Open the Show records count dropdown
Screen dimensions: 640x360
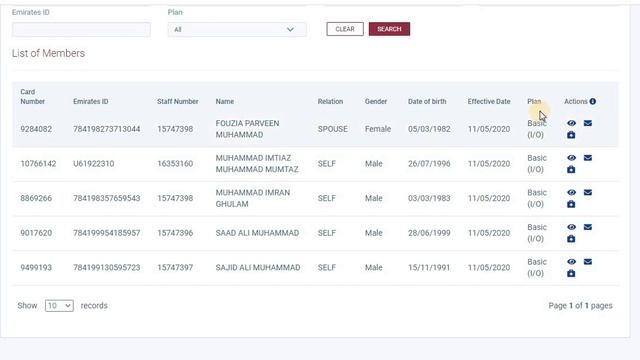[59, 306]
